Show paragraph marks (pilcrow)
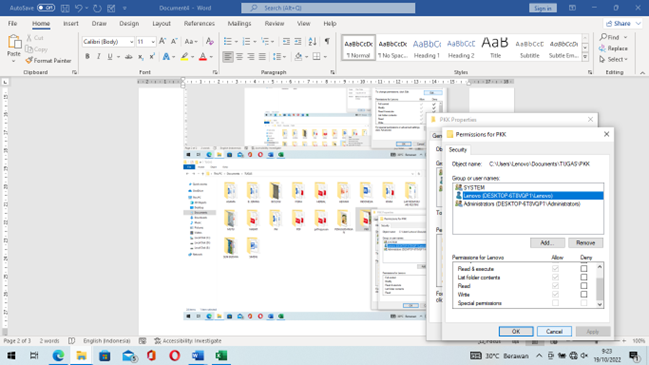Screen dimensions: 649x365 coord(327,41)
